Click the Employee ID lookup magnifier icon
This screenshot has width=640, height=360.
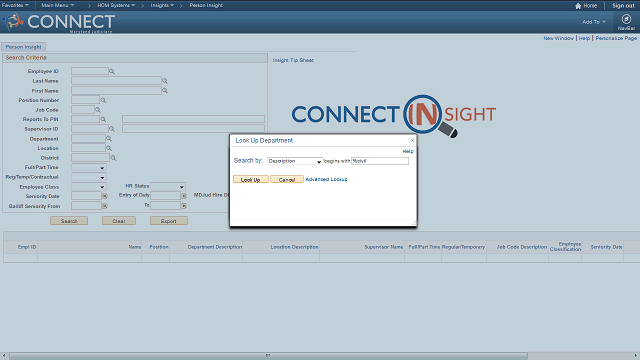112,71
